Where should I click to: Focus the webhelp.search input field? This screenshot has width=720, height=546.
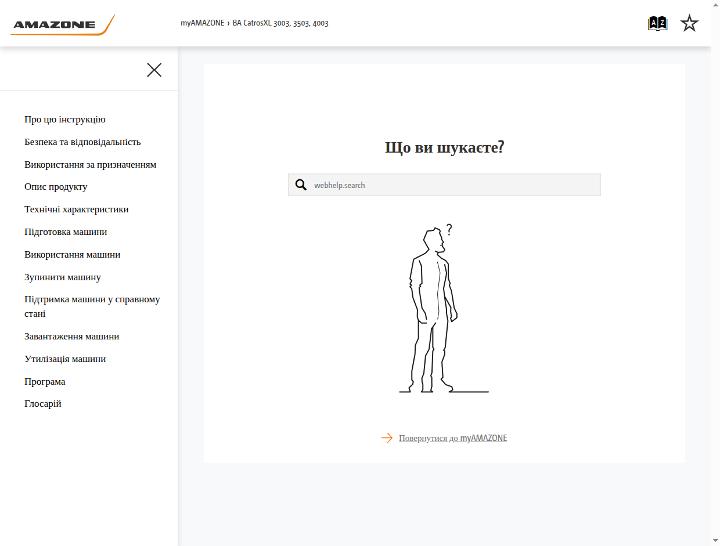444,185
